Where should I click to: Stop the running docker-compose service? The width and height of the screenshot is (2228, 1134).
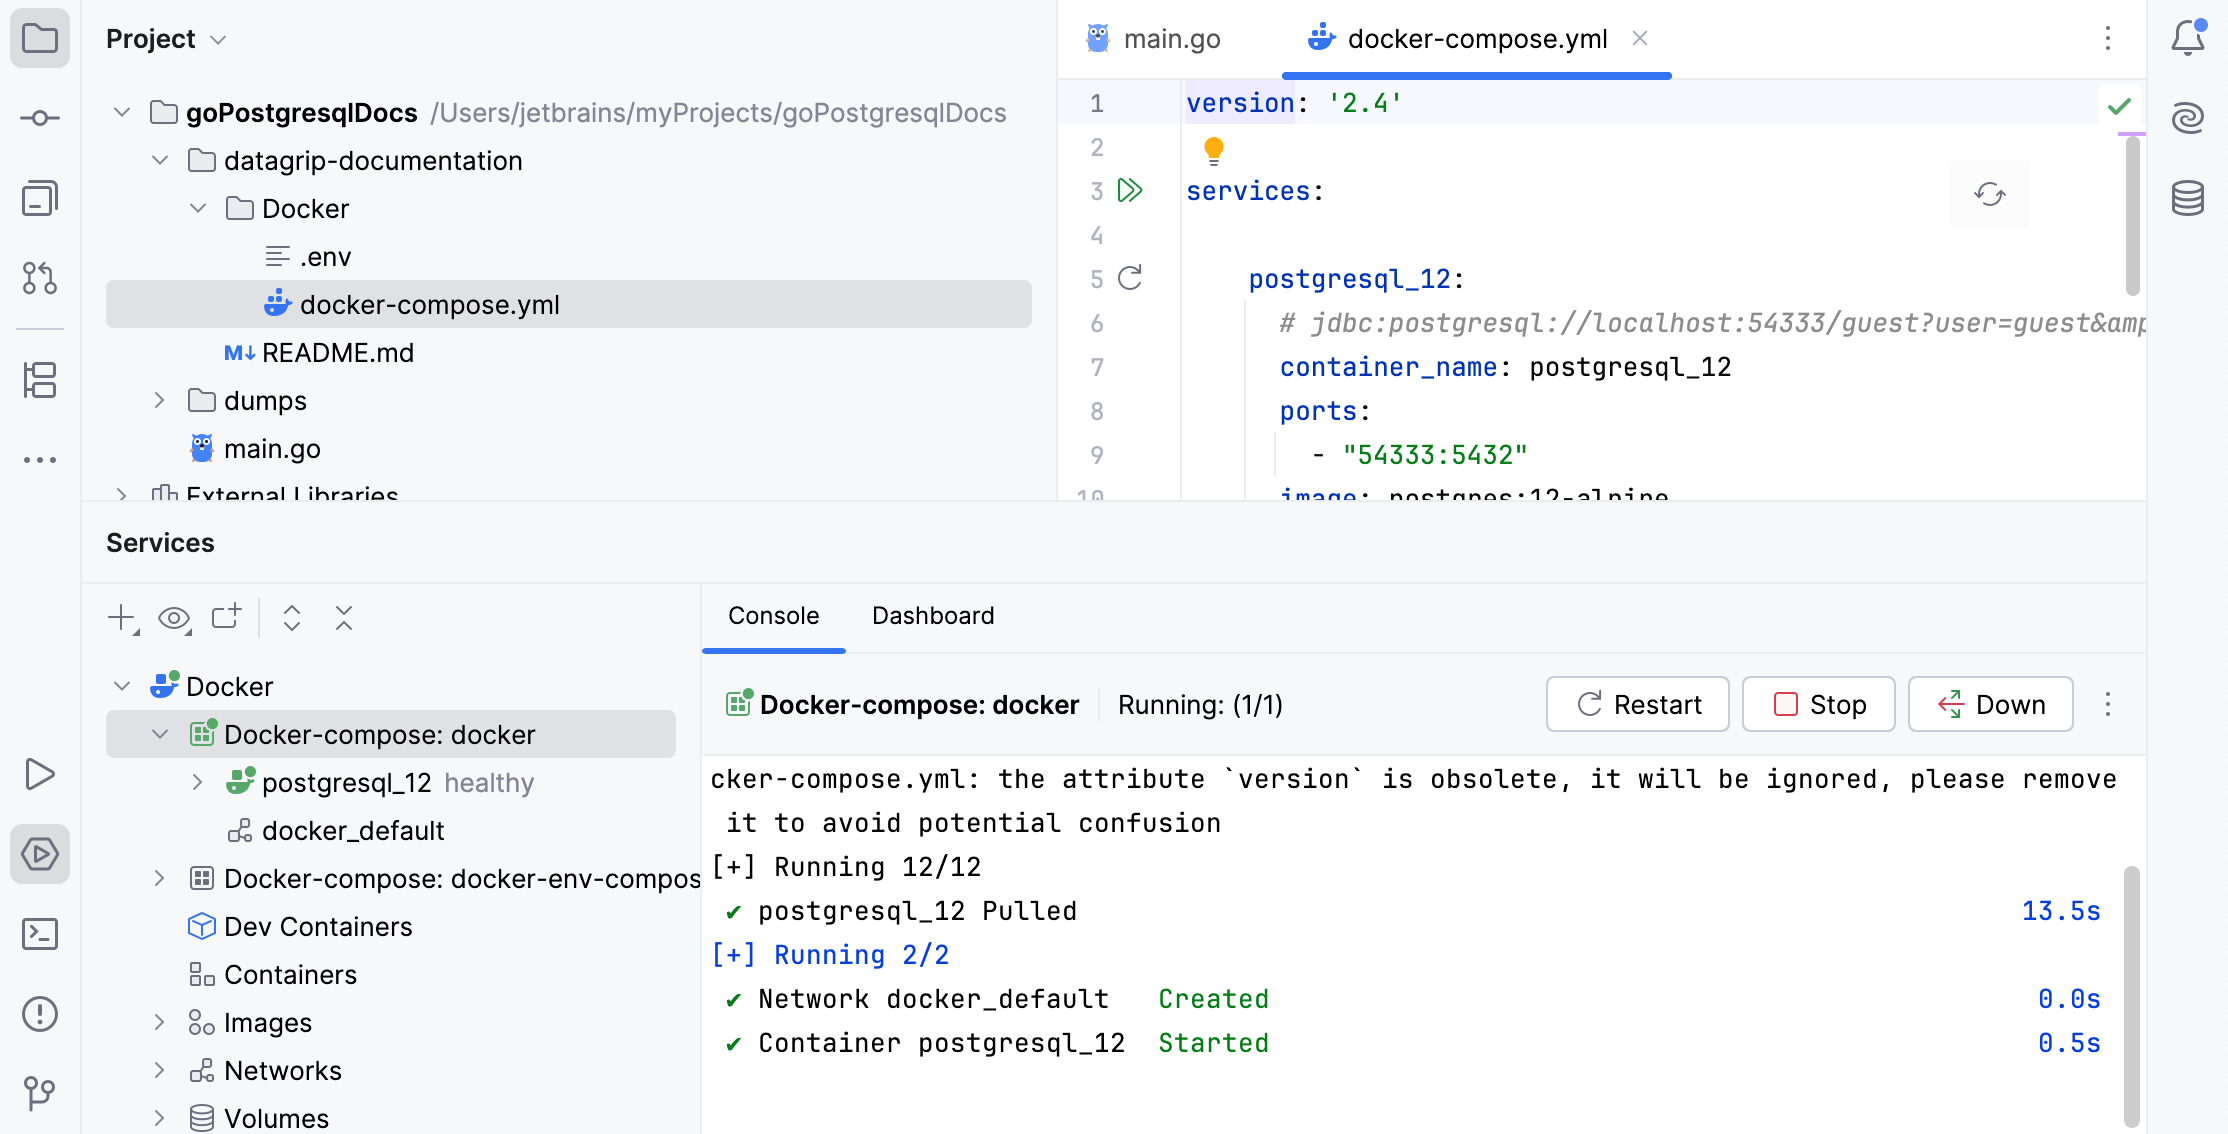click(1818, 704)
